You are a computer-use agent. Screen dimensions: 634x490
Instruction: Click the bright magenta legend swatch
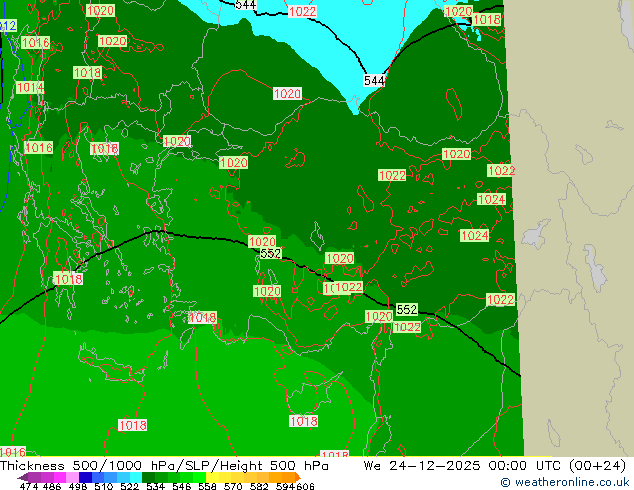click(x=60, y=477)
